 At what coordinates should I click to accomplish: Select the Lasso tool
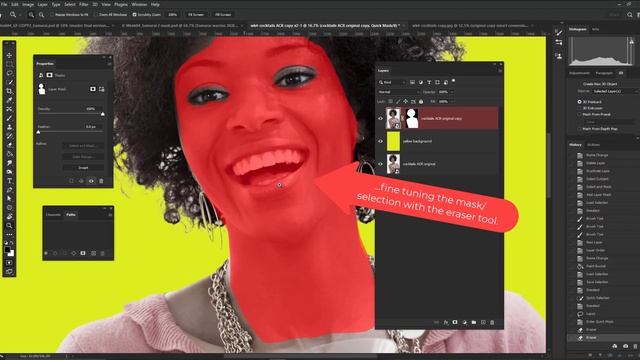coord(9,73)
